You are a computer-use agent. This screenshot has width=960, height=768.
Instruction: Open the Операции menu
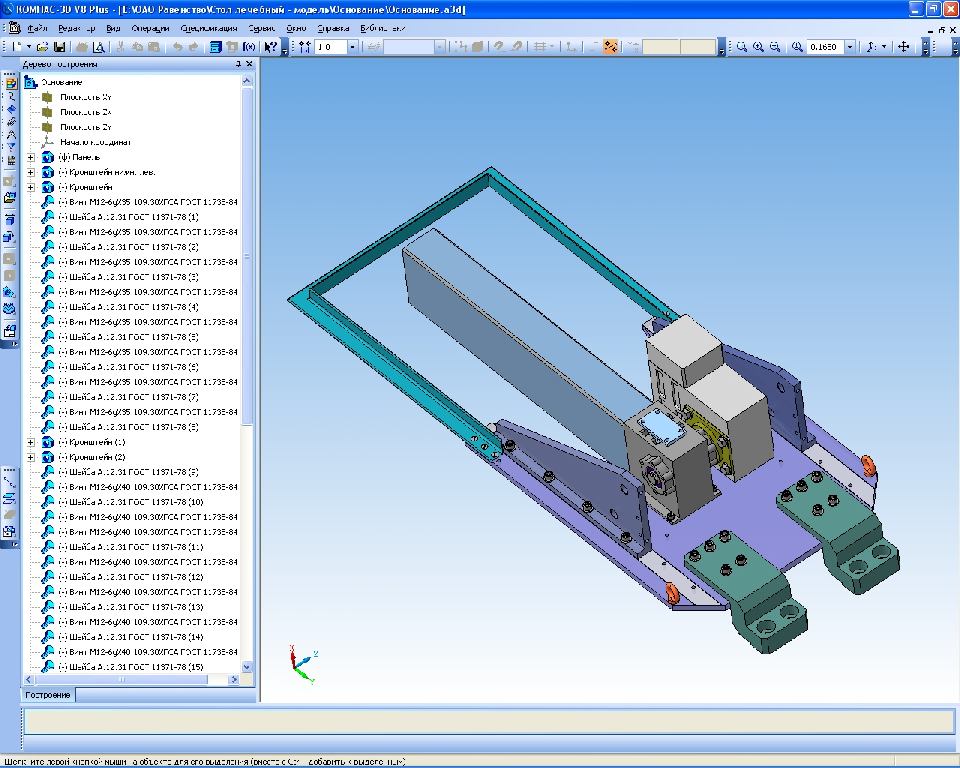pyautogui.click(x=150, y=28)
